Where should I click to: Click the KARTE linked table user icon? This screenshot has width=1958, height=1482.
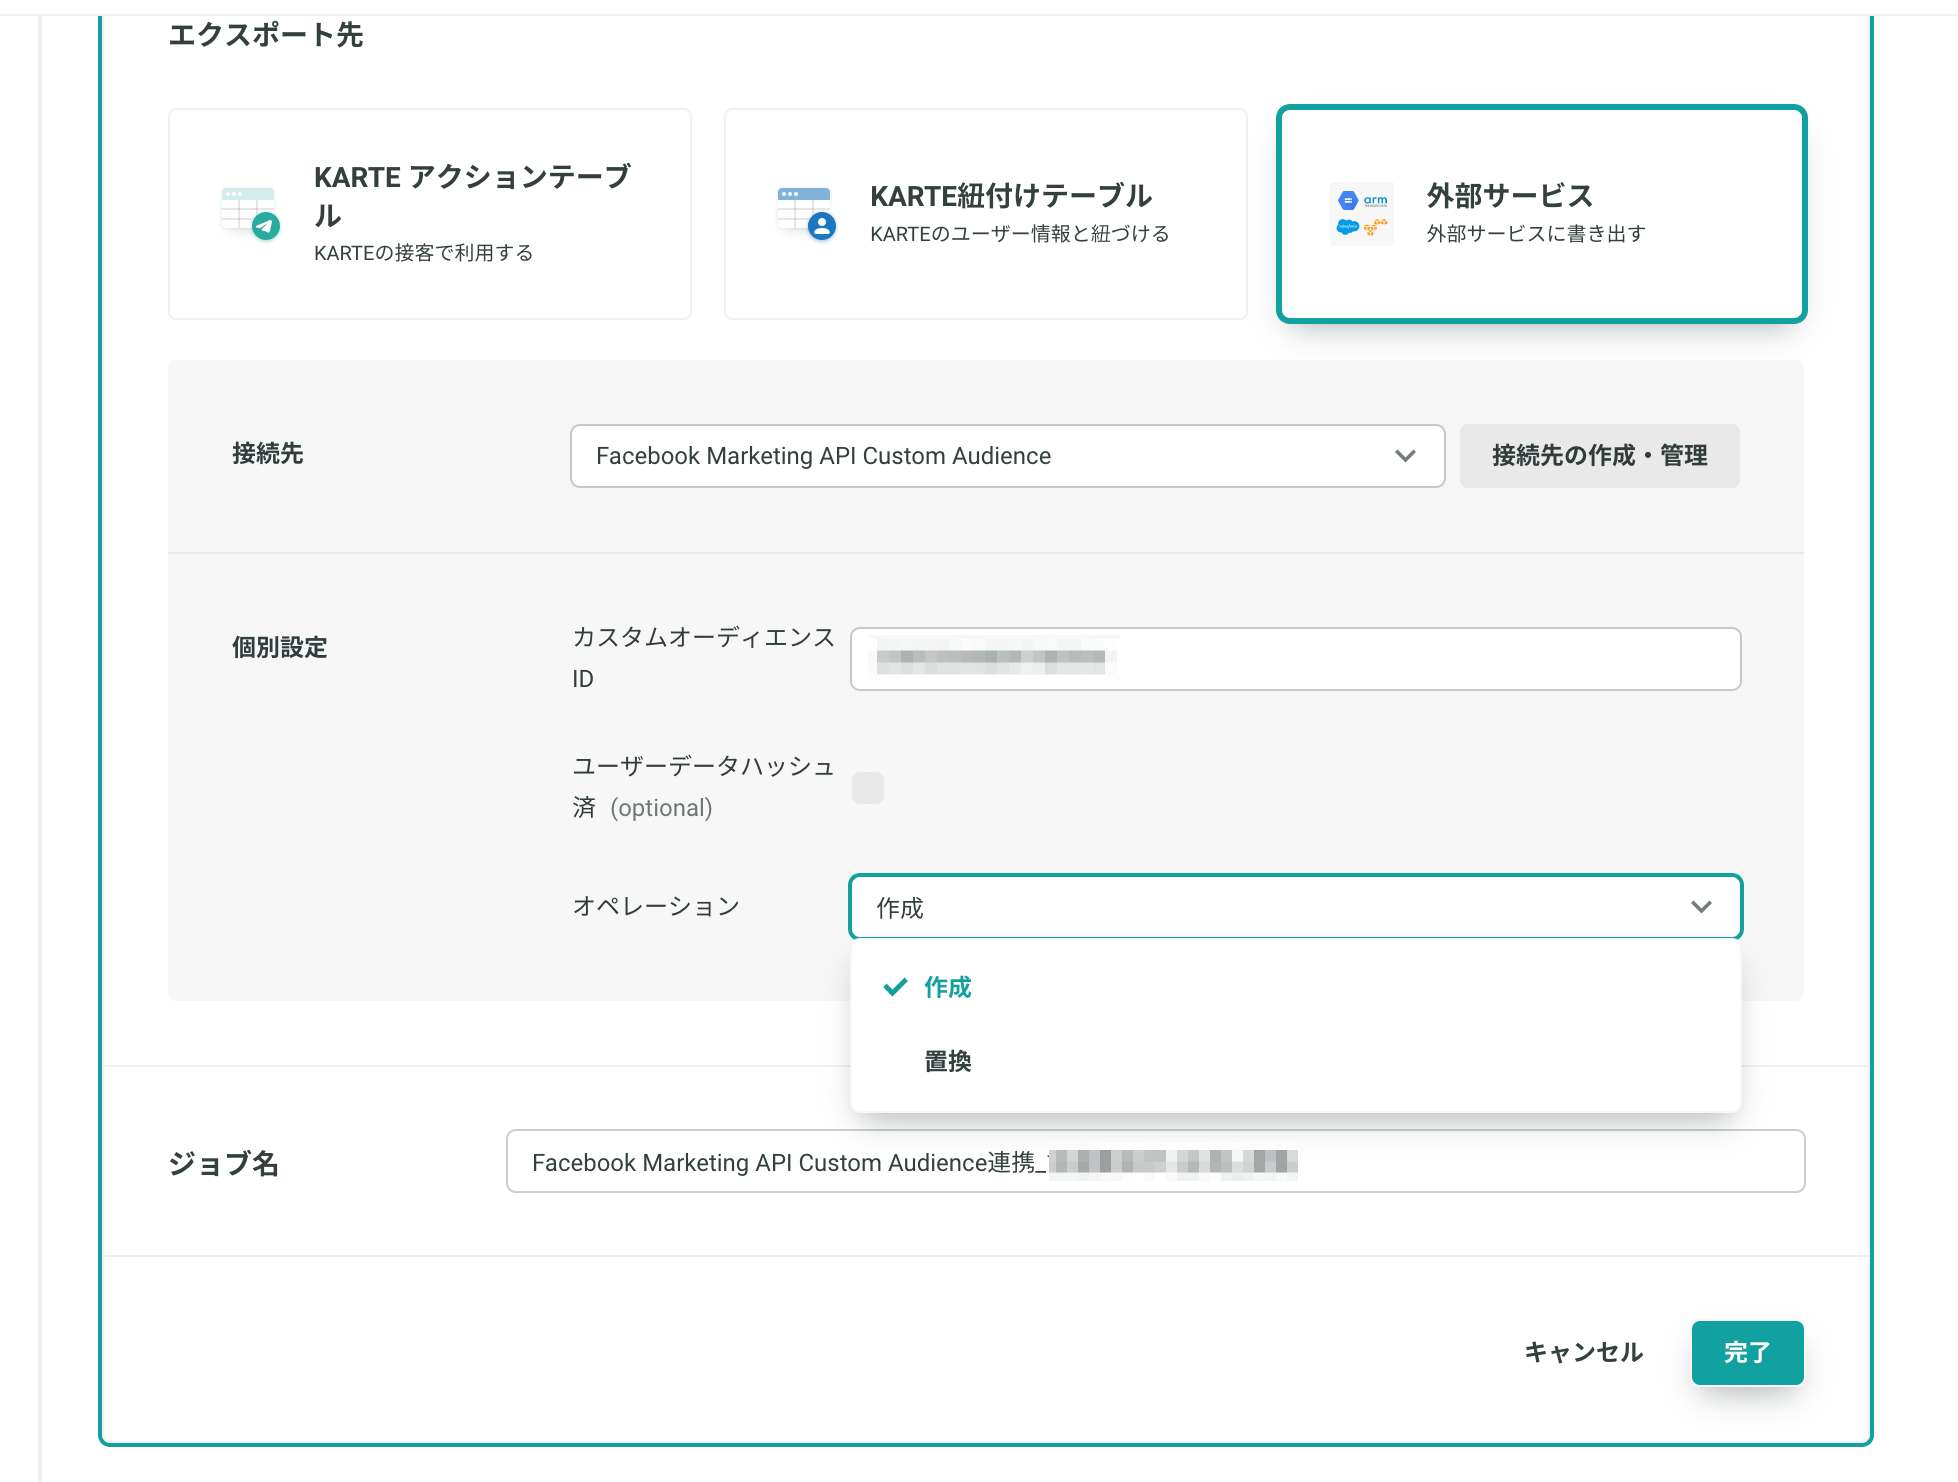tap(806, 213)
